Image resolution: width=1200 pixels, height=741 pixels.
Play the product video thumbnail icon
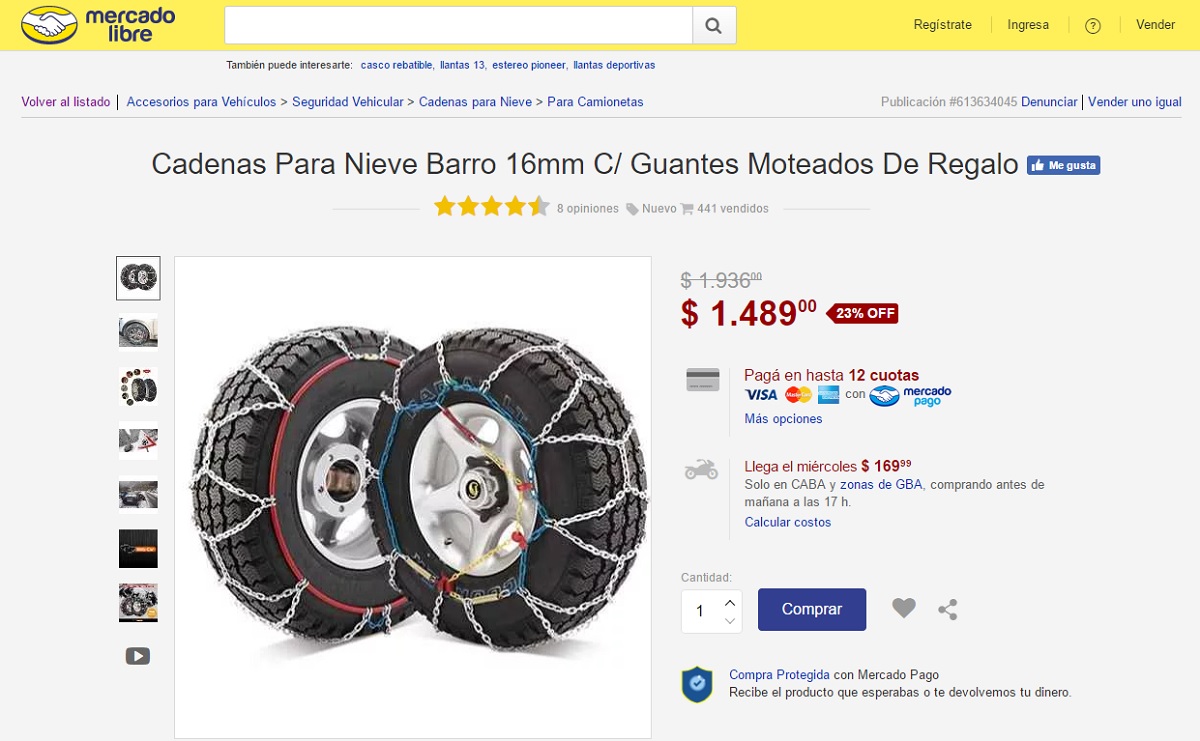pos(138,656)
